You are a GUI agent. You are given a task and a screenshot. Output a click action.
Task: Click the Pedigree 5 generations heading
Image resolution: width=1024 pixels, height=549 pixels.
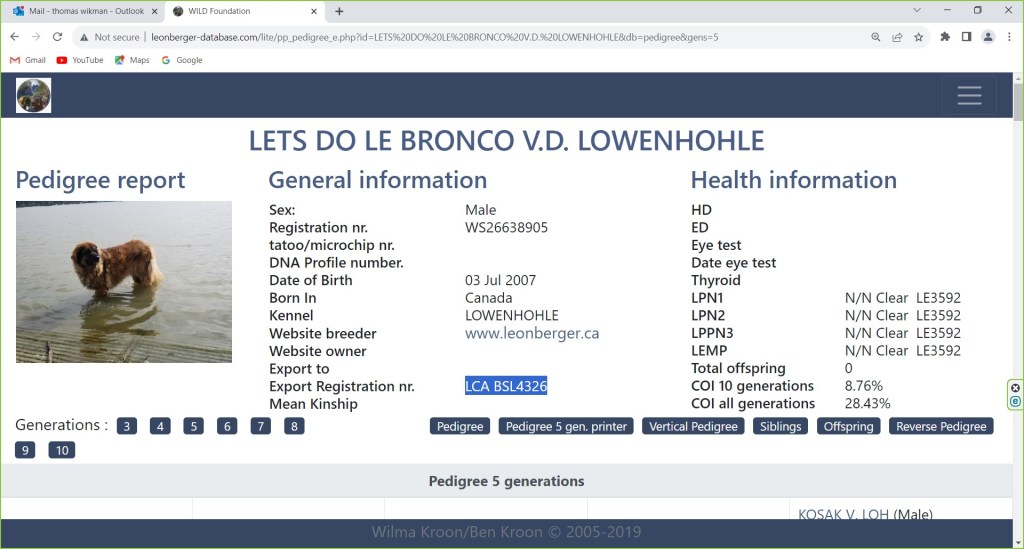click(x=506, y=481)
